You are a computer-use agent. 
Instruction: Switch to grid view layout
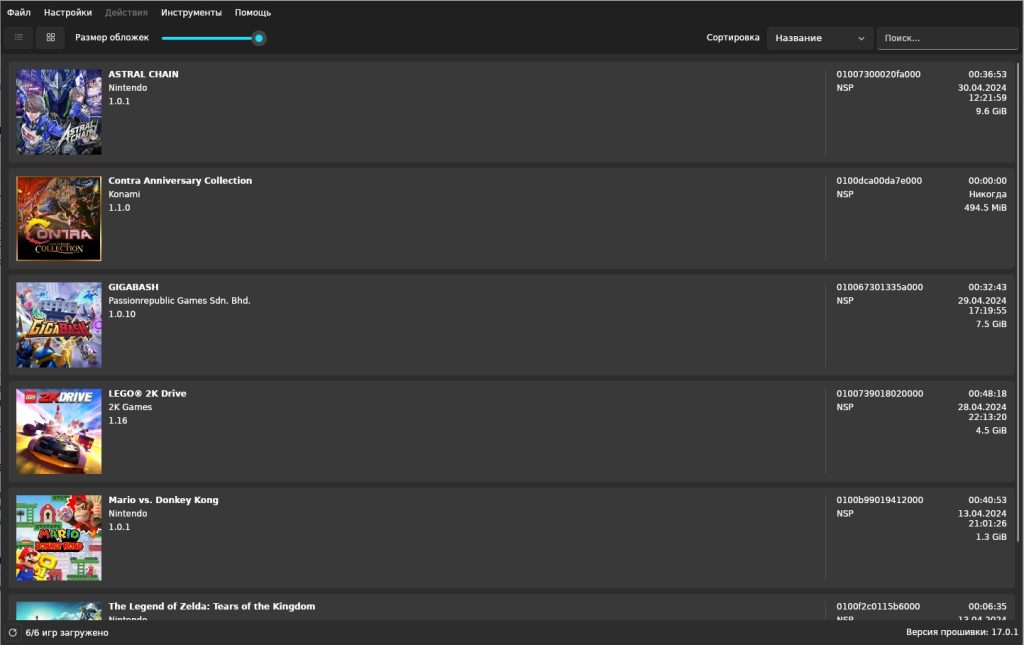pyautogui.click(x=50, y=38)
